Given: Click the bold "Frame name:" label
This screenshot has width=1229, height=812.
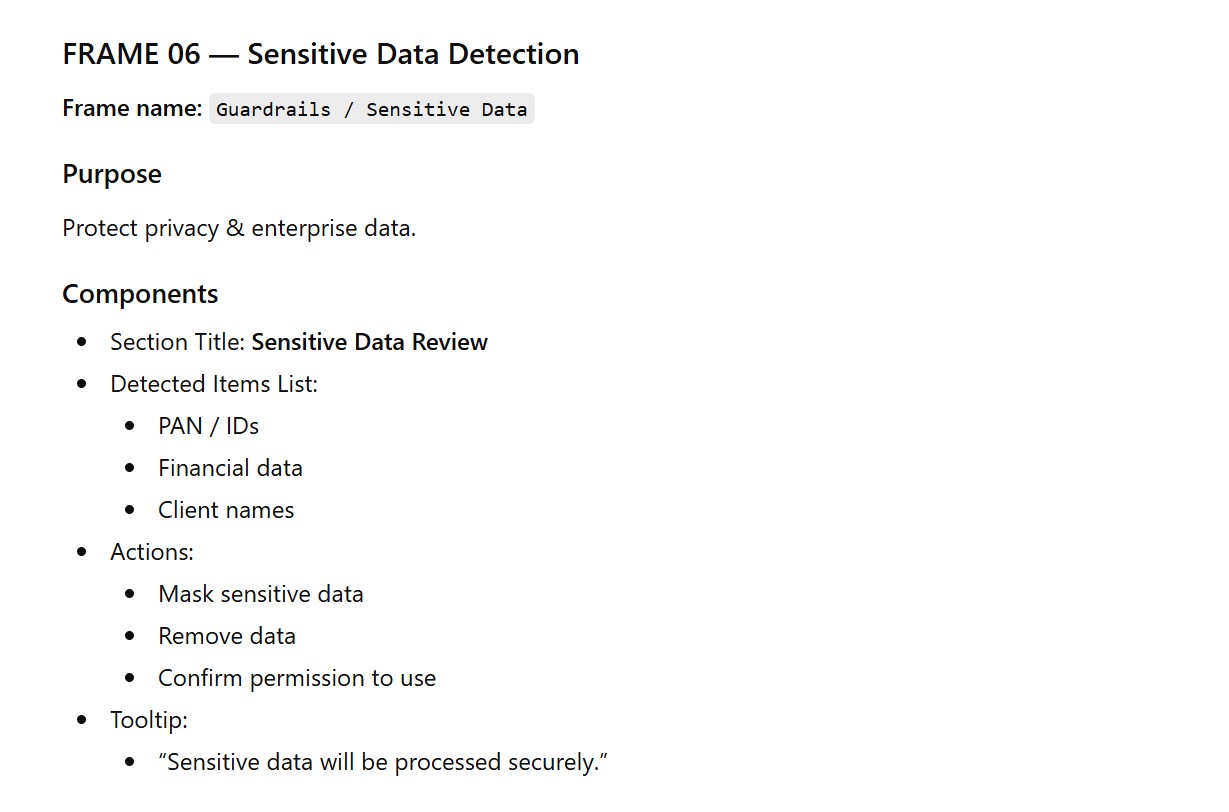Looking at the screenshot, I should pyautogui.click(x=132, y=108).
